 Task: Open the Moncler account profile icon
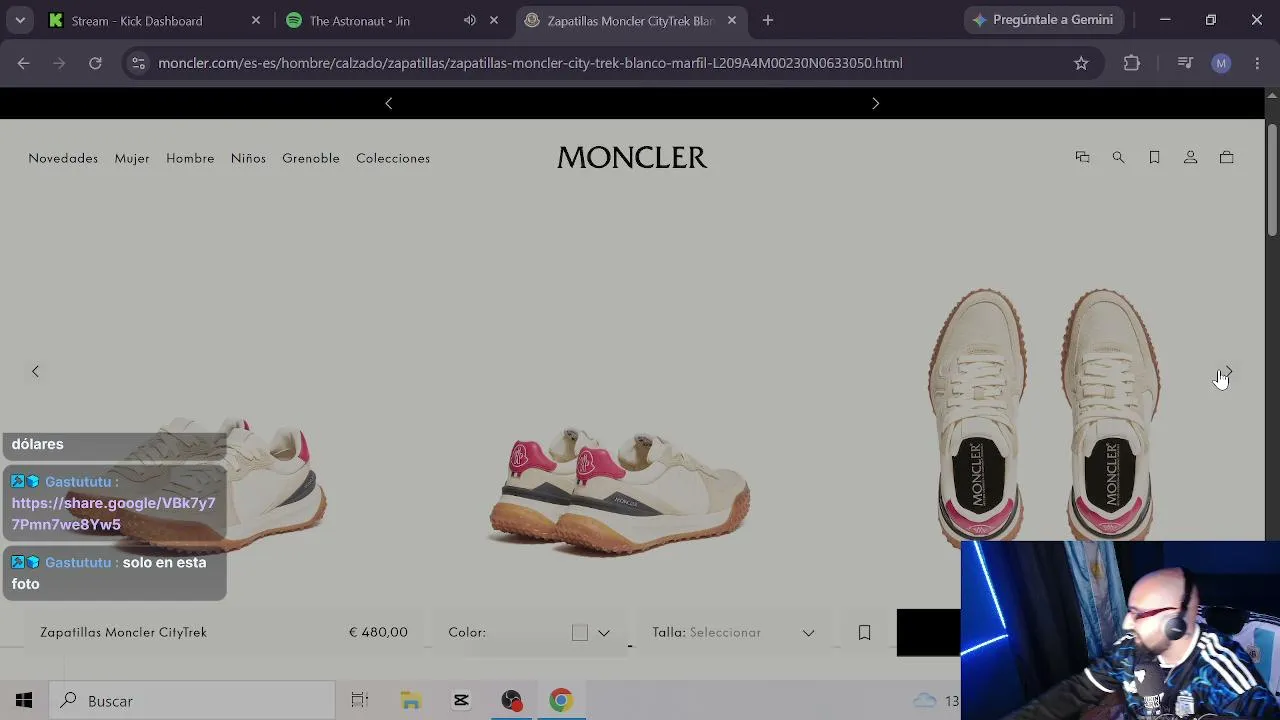pos(1190,157)
